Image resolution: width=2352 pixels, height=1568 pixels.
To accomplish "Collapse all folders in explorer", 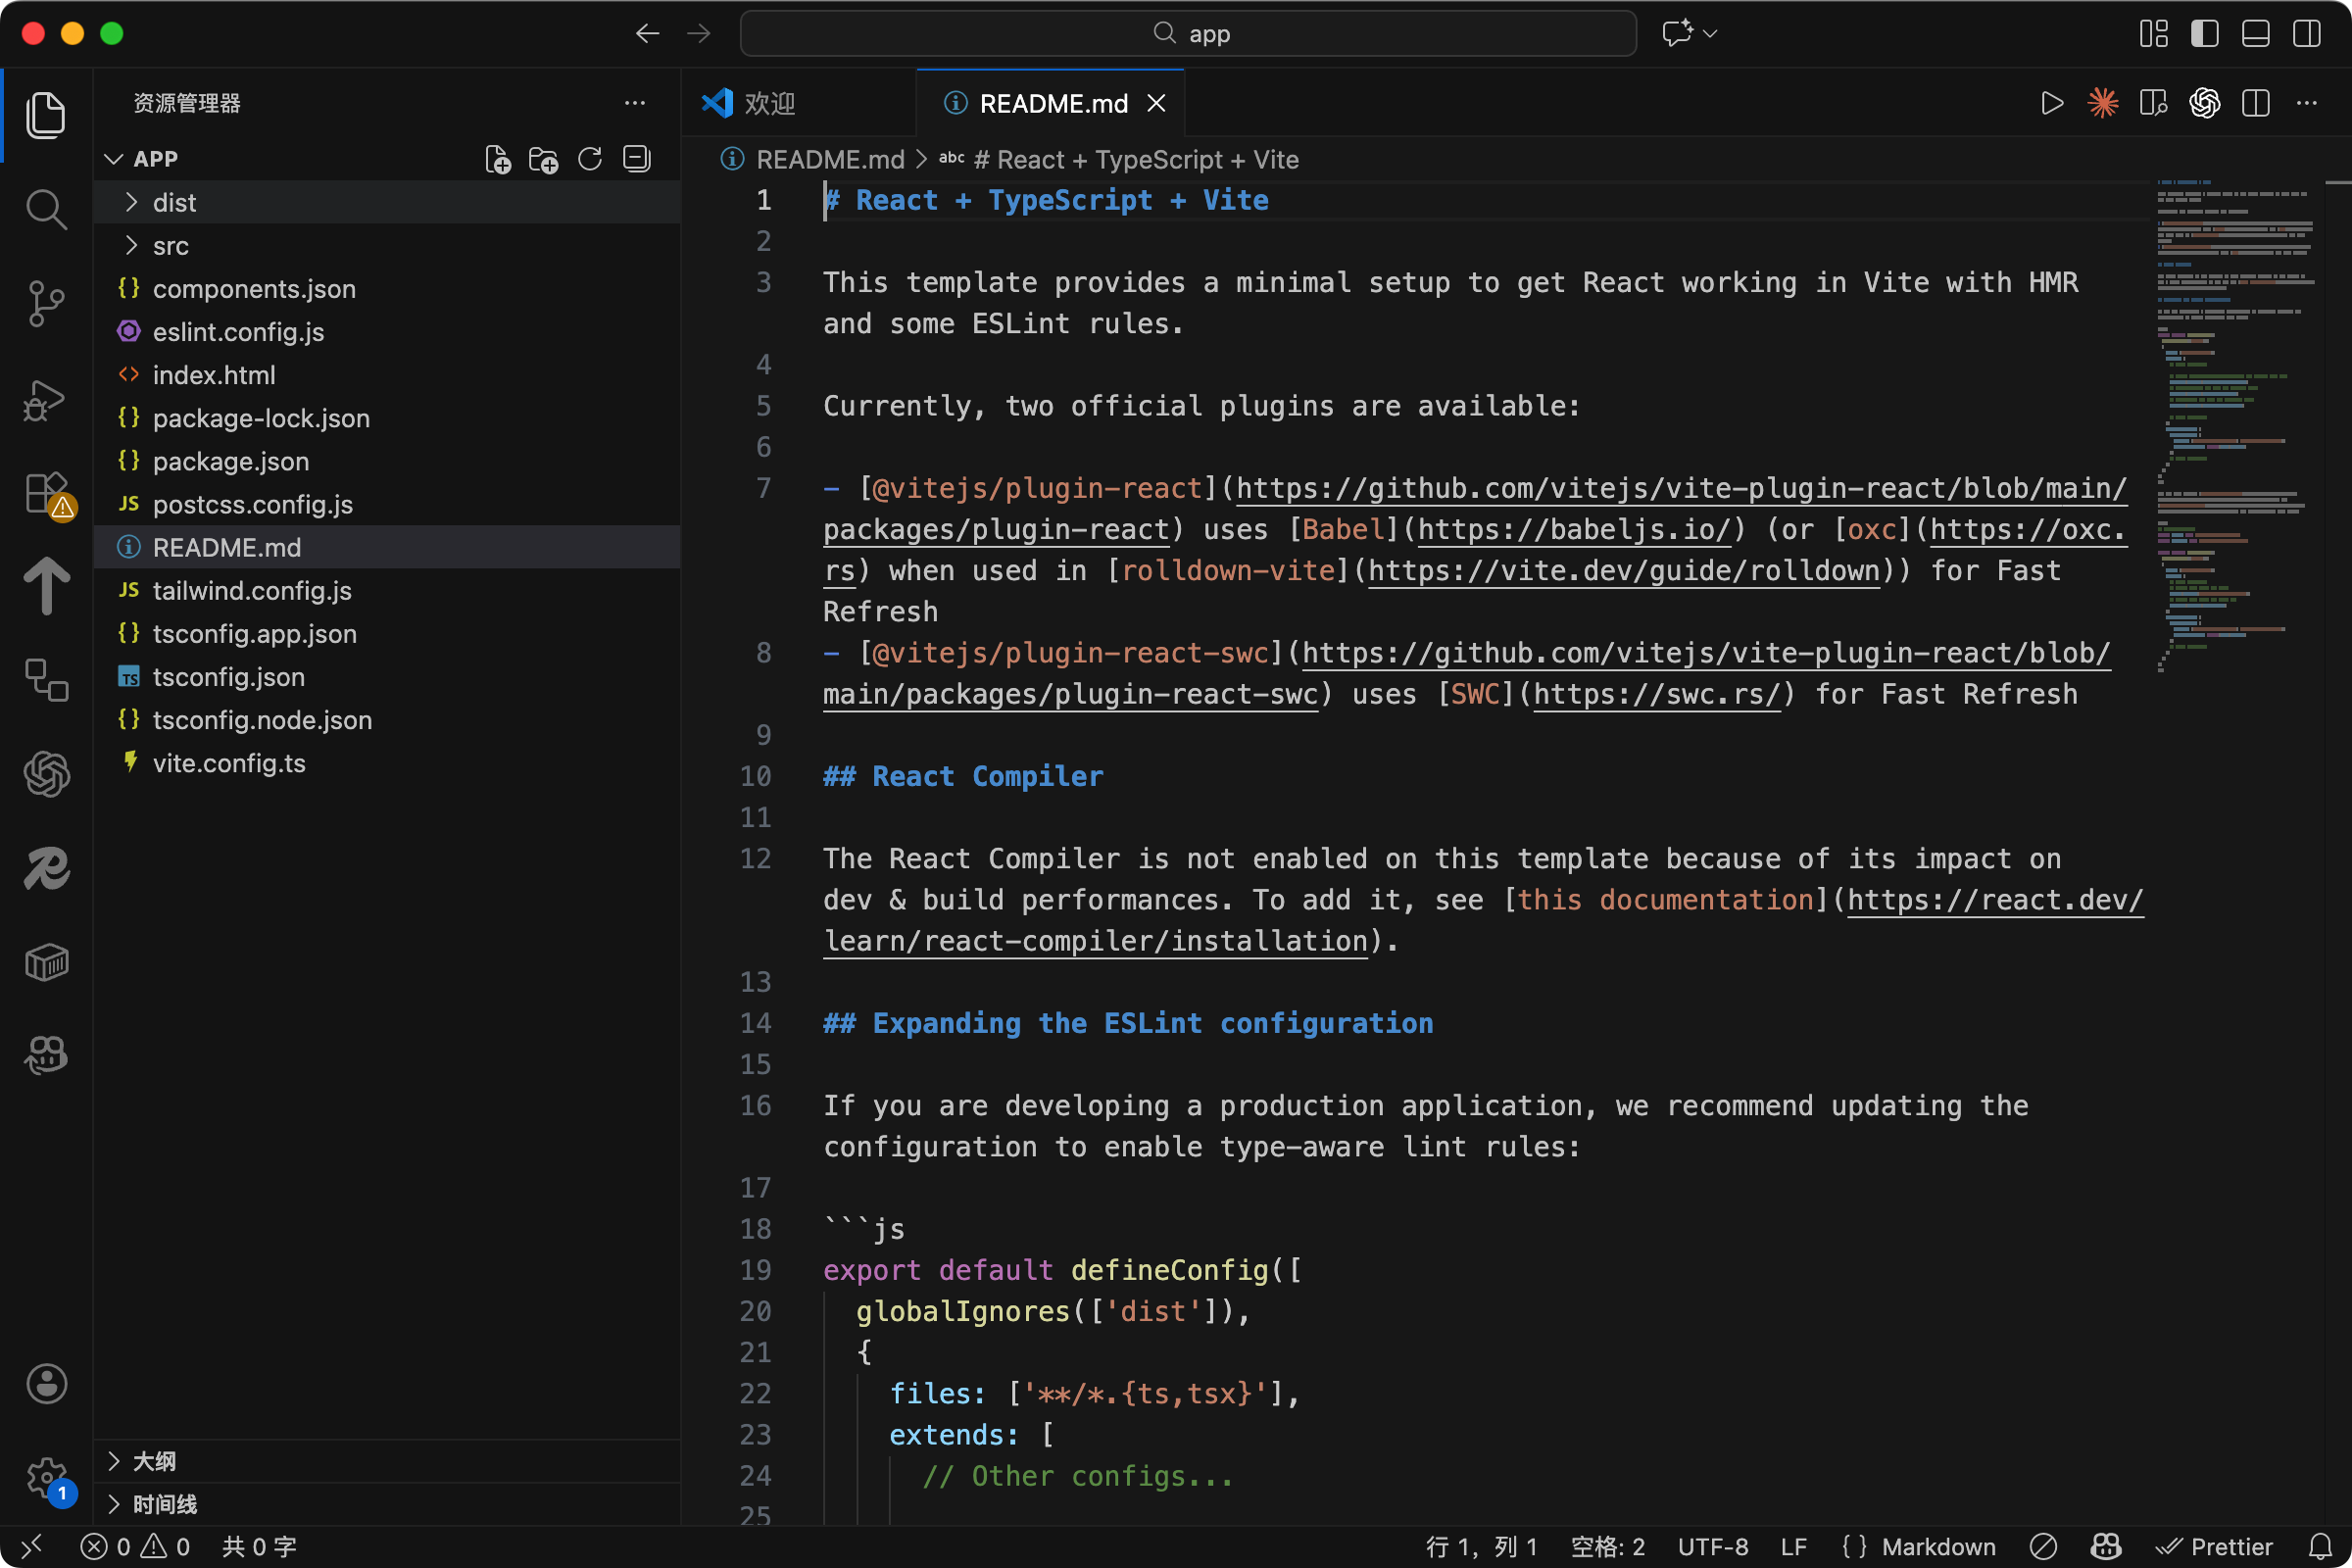I will [637, 160].
